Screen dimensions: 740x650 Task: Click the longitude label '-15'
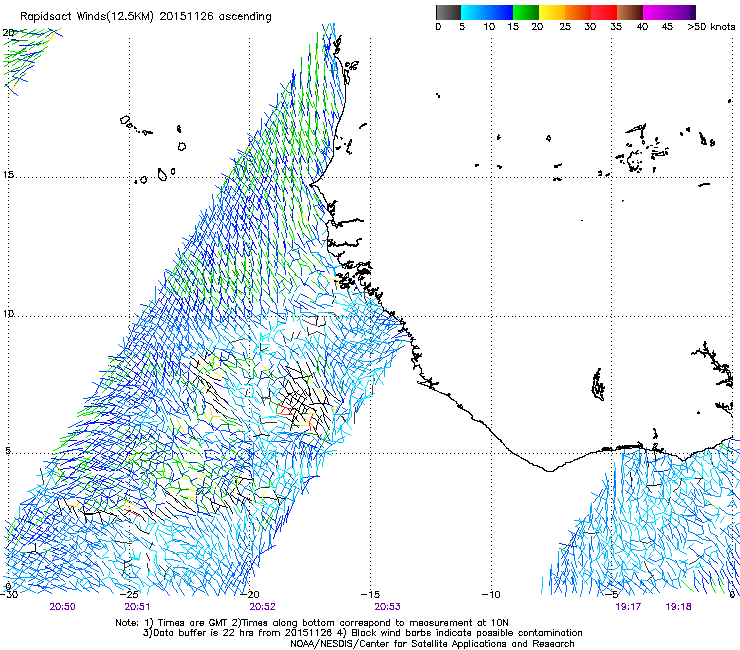click(x=370, y=594)
